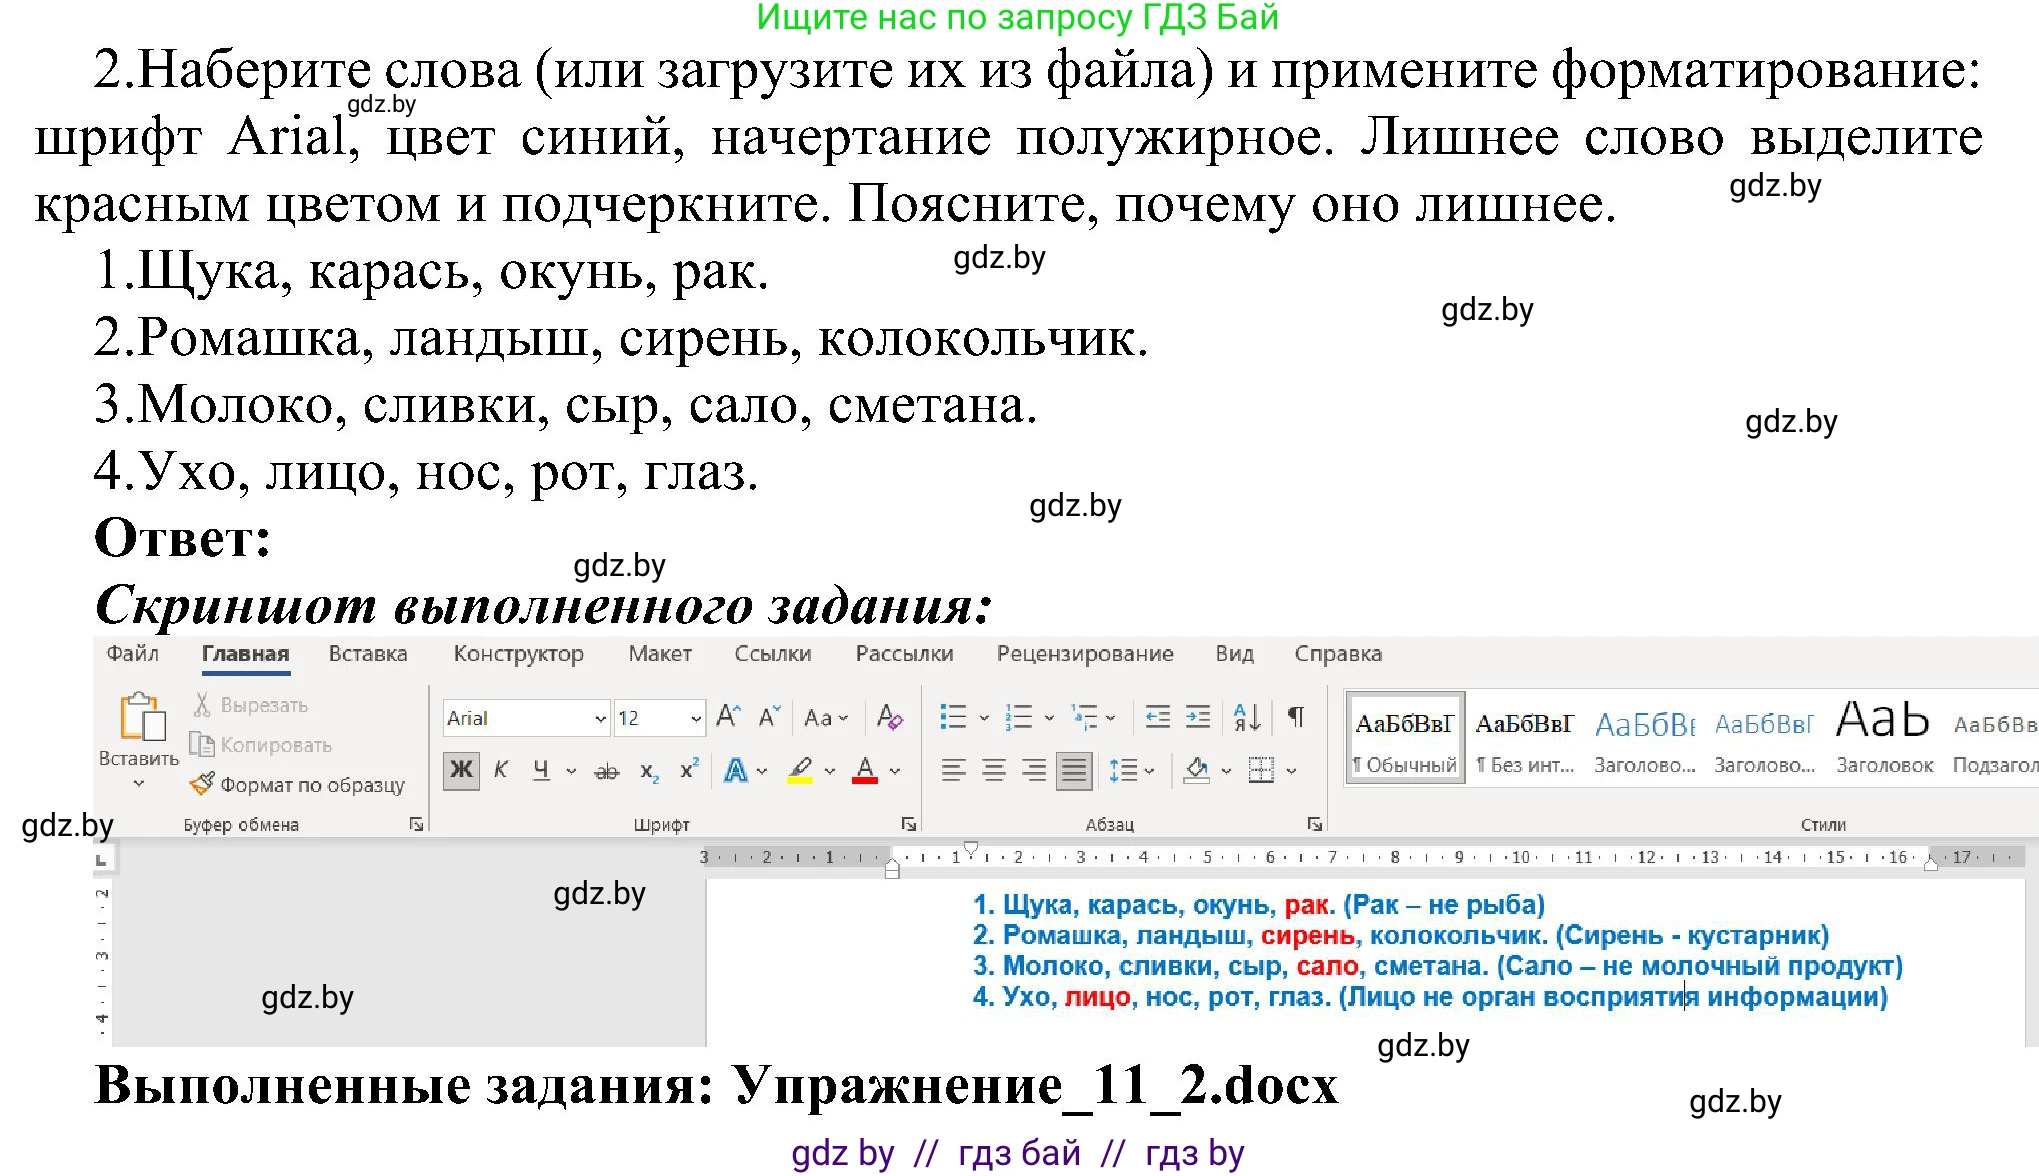Open the Шрифт group dialog launcher
2039x1176 pixels.
click(x=908, y=823)
